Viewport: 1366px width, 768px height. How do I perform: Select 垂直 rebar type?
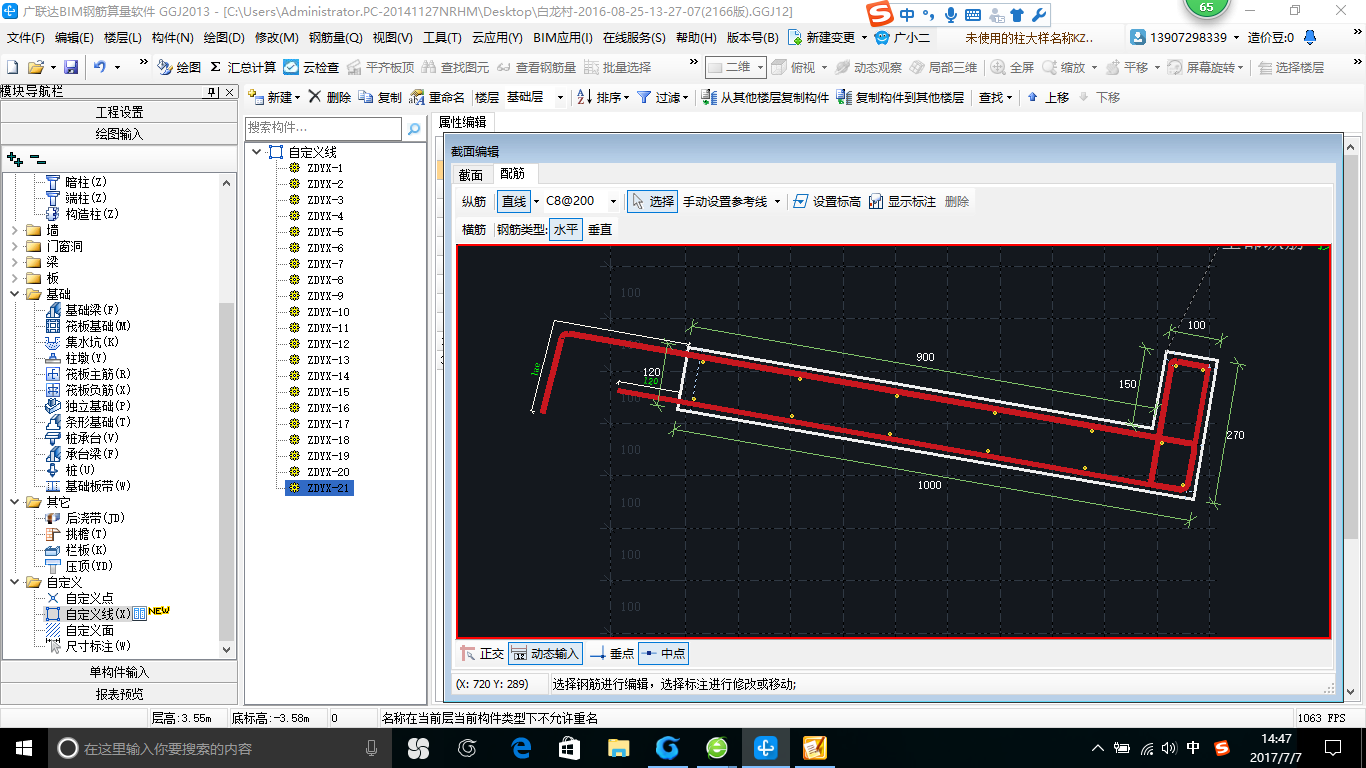pos(600,229)
